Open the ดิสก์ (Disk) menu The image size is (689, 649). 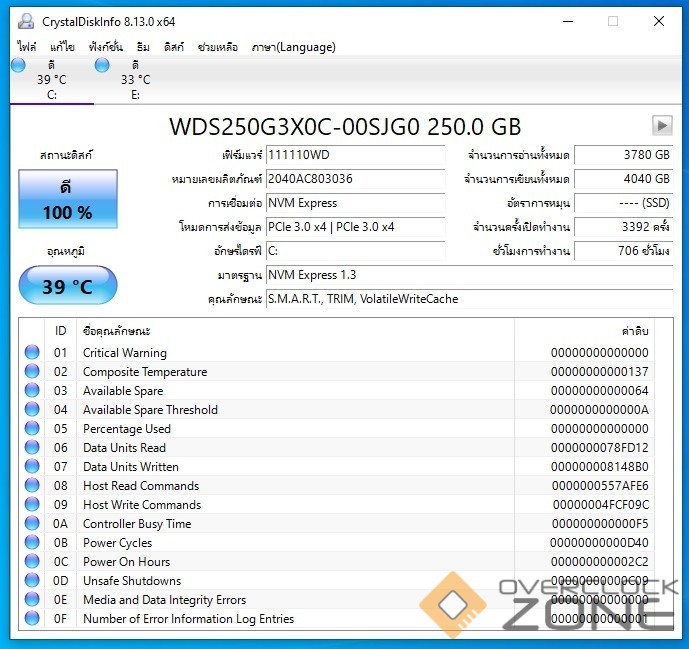tap(174, 47)
